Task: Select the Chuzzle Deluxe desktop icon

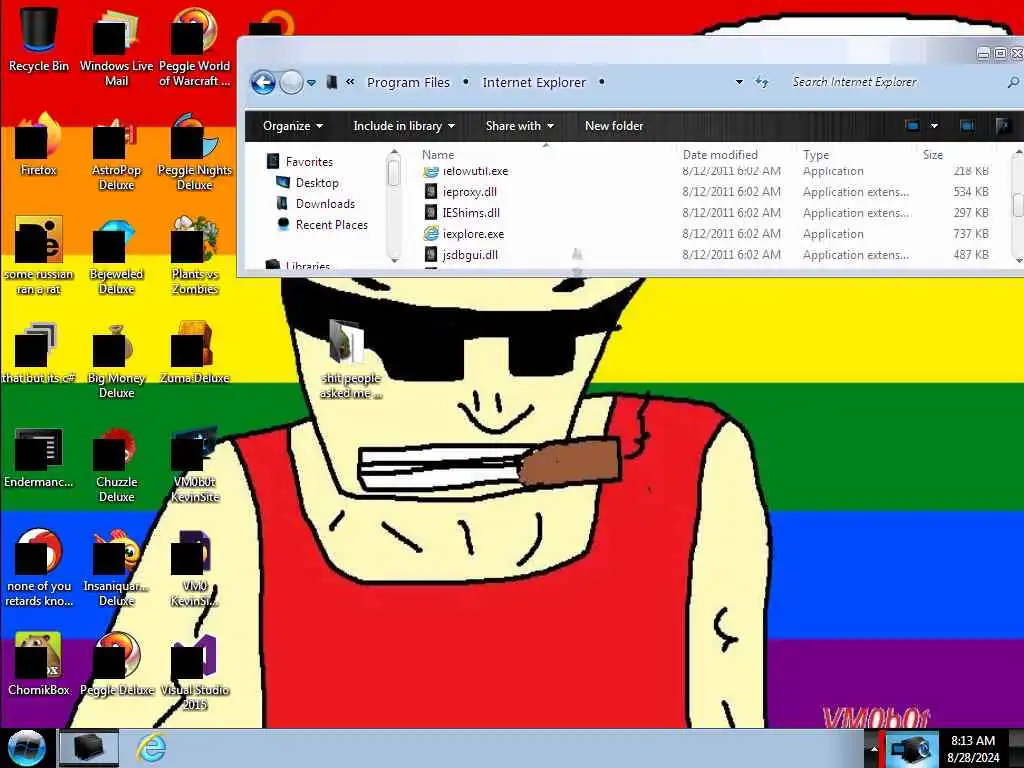Action: point(116,464)
